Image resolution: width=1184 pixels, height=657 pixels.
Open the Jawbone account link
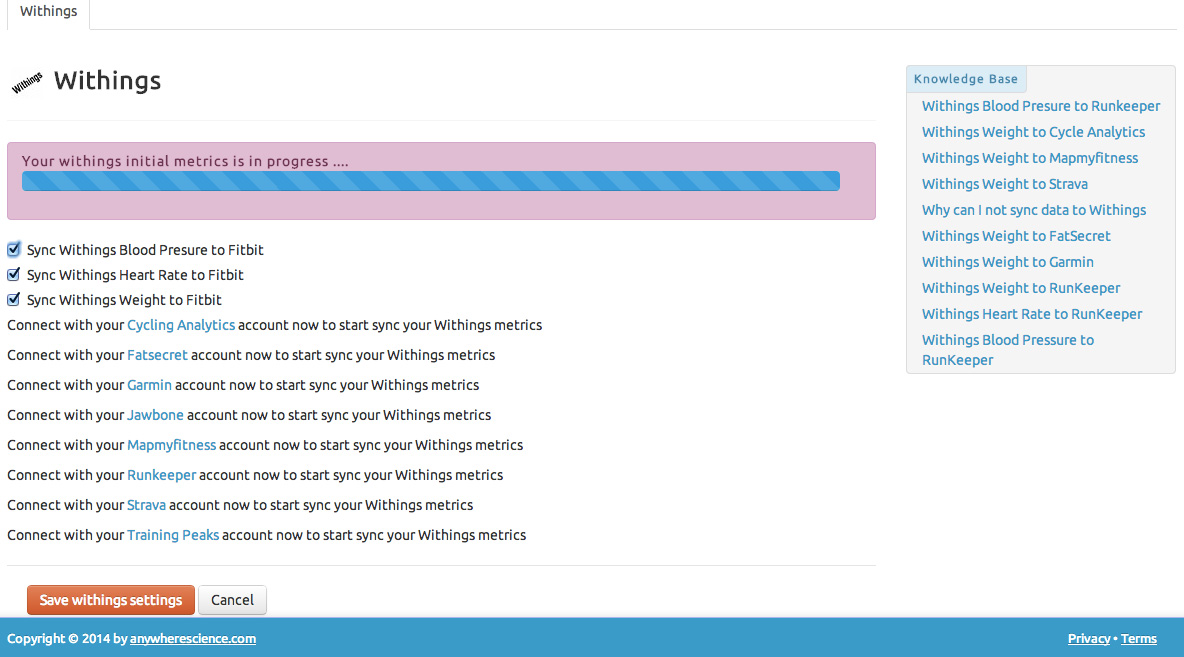(x=155, y=415)
